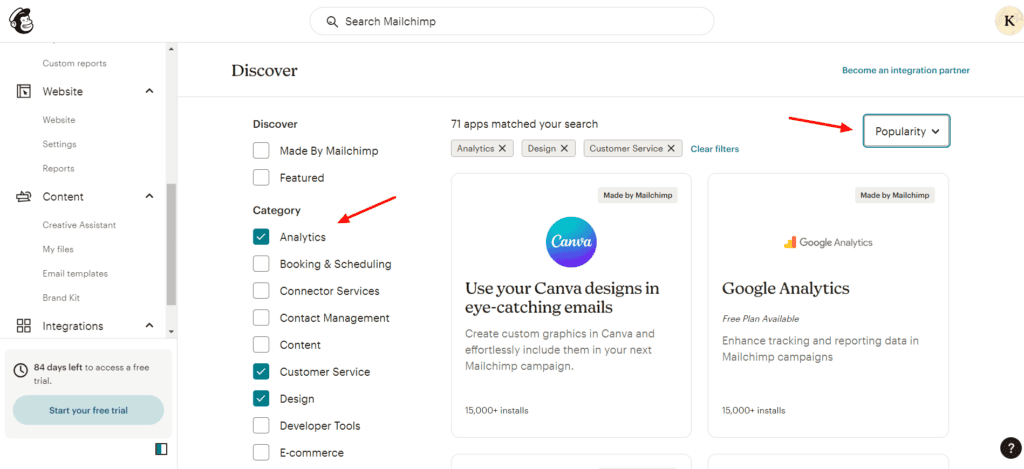1024x469 pixels.
Task: Open My files in sidebar
Action: 58,250
